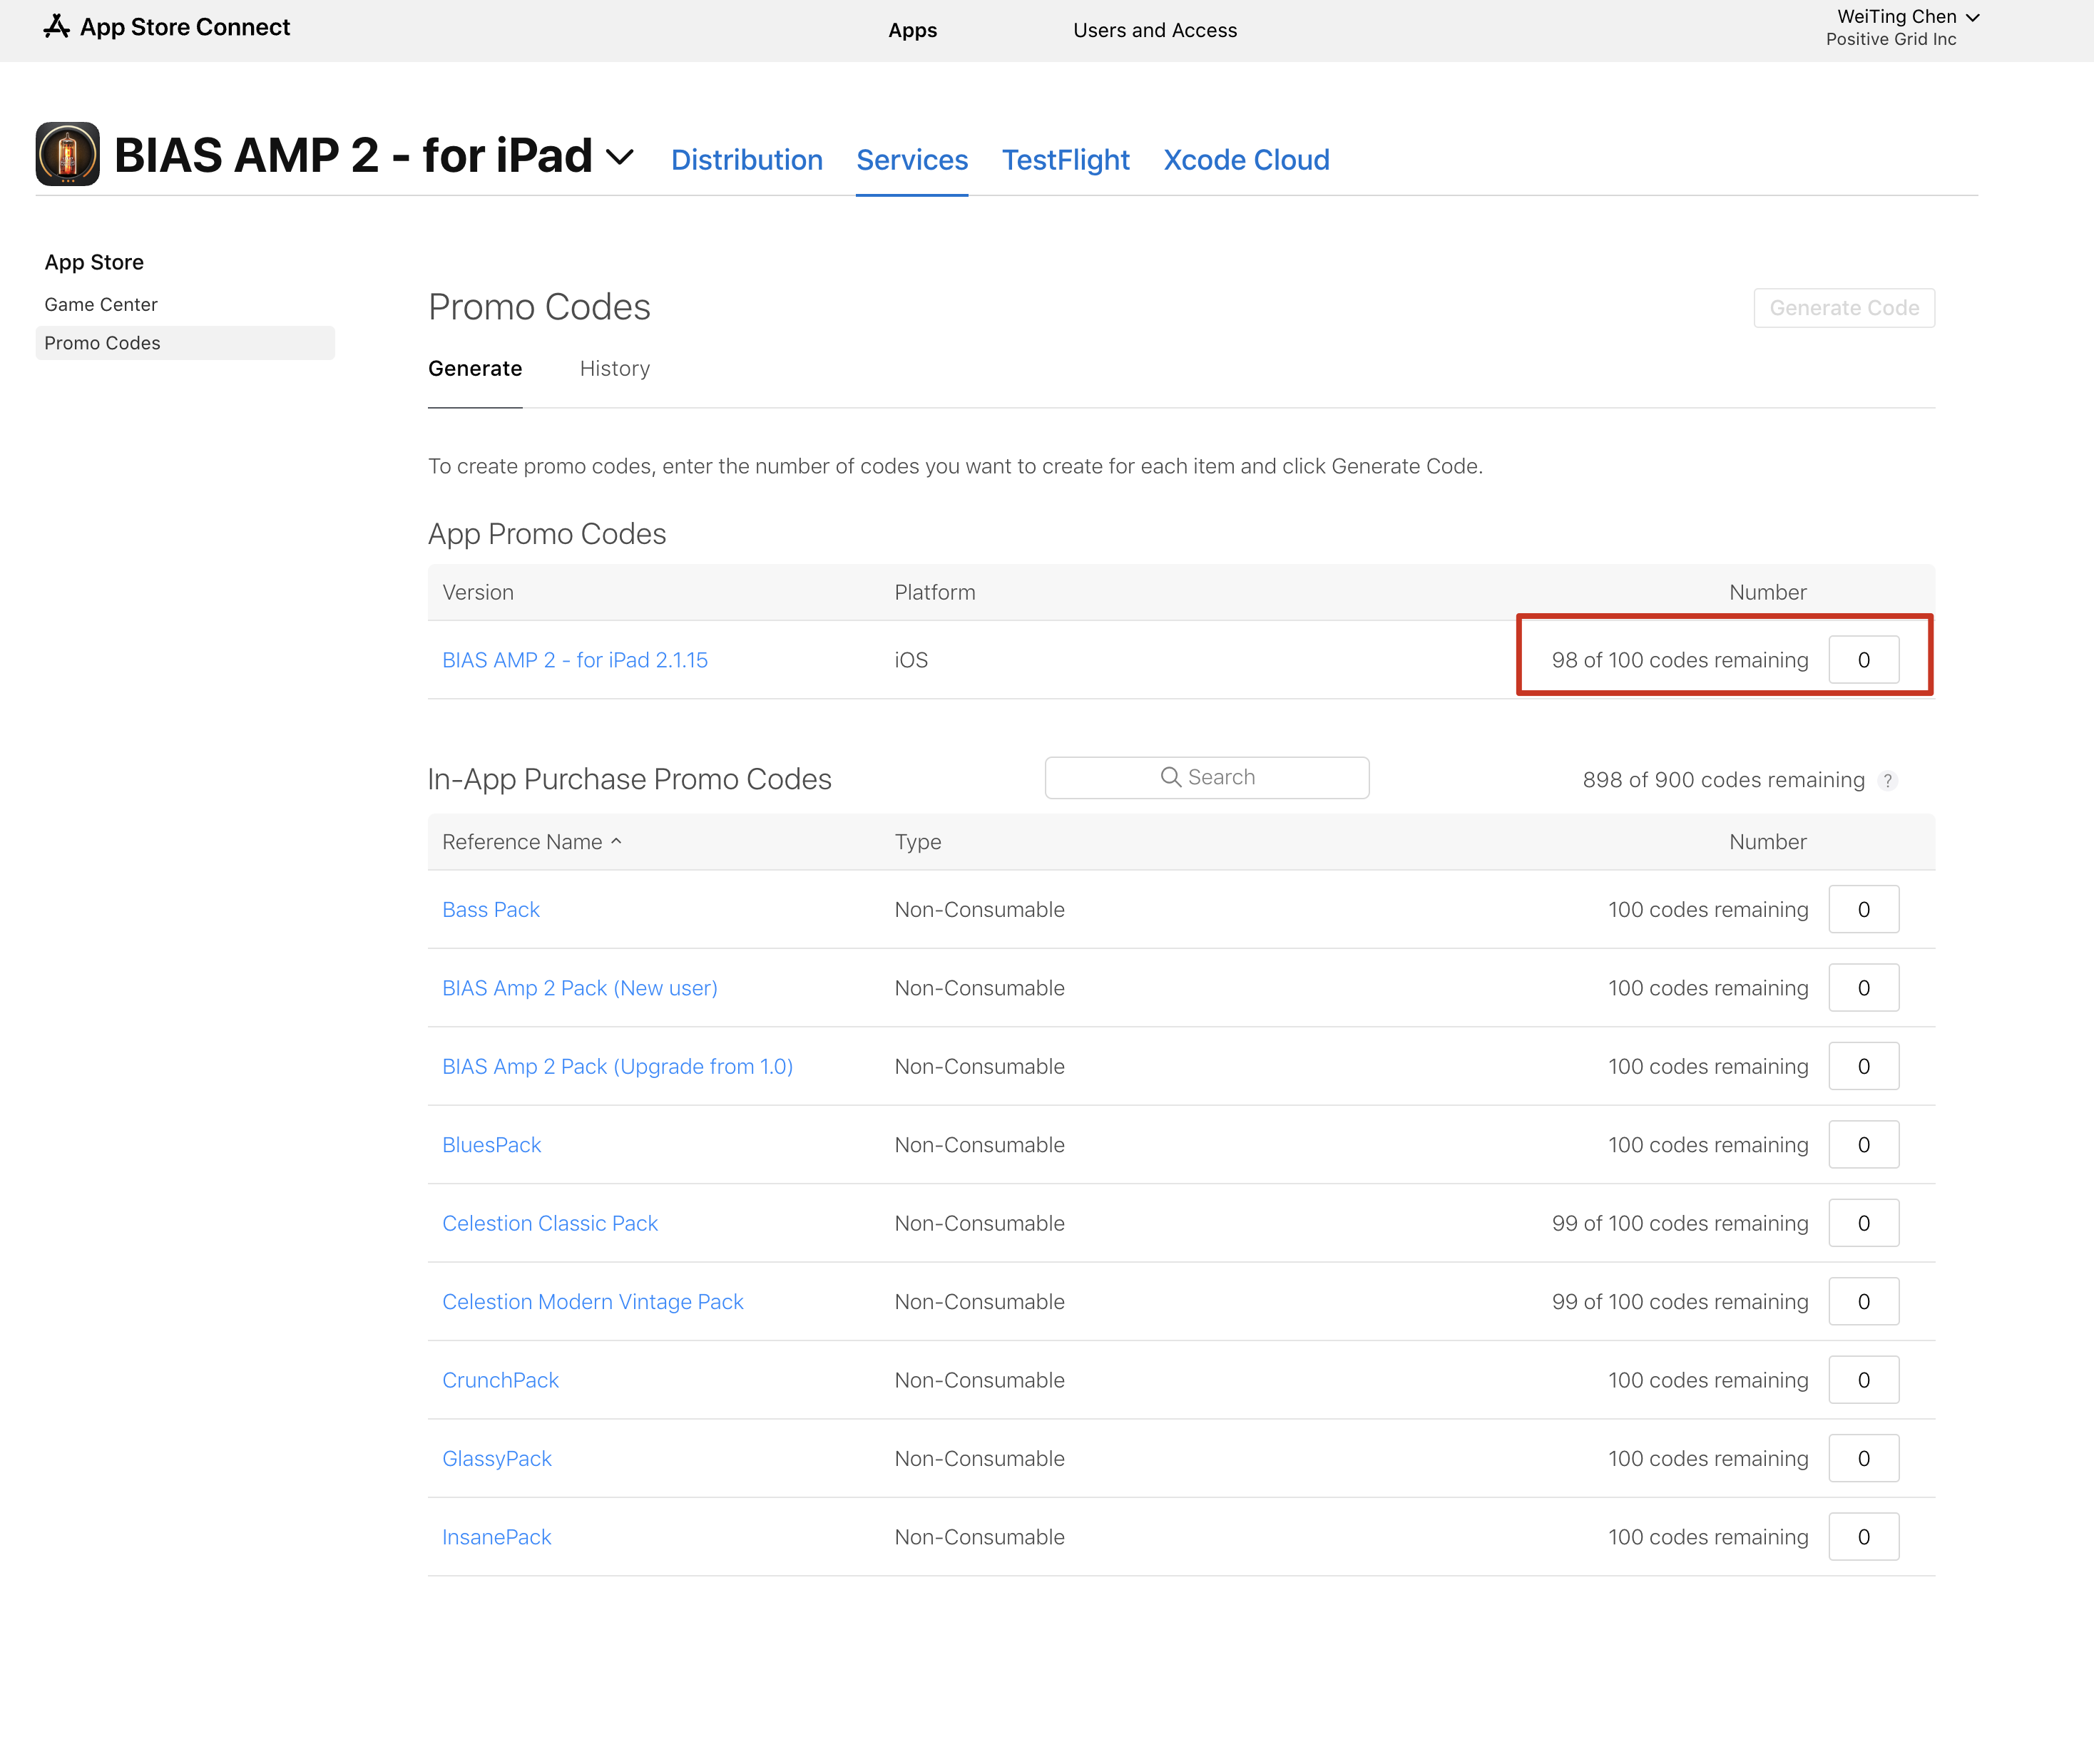Viewport: 2094px width, 1764px height.
Task: Click the magnifier icon in Search
Action: (1171, 777)
